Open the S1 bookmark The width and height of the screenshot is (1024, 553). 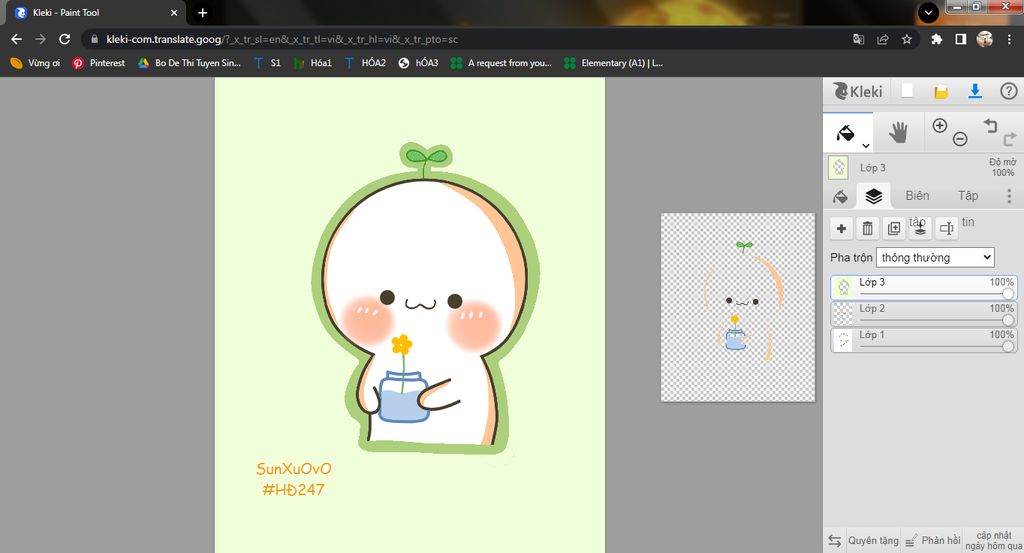[267, 63]
